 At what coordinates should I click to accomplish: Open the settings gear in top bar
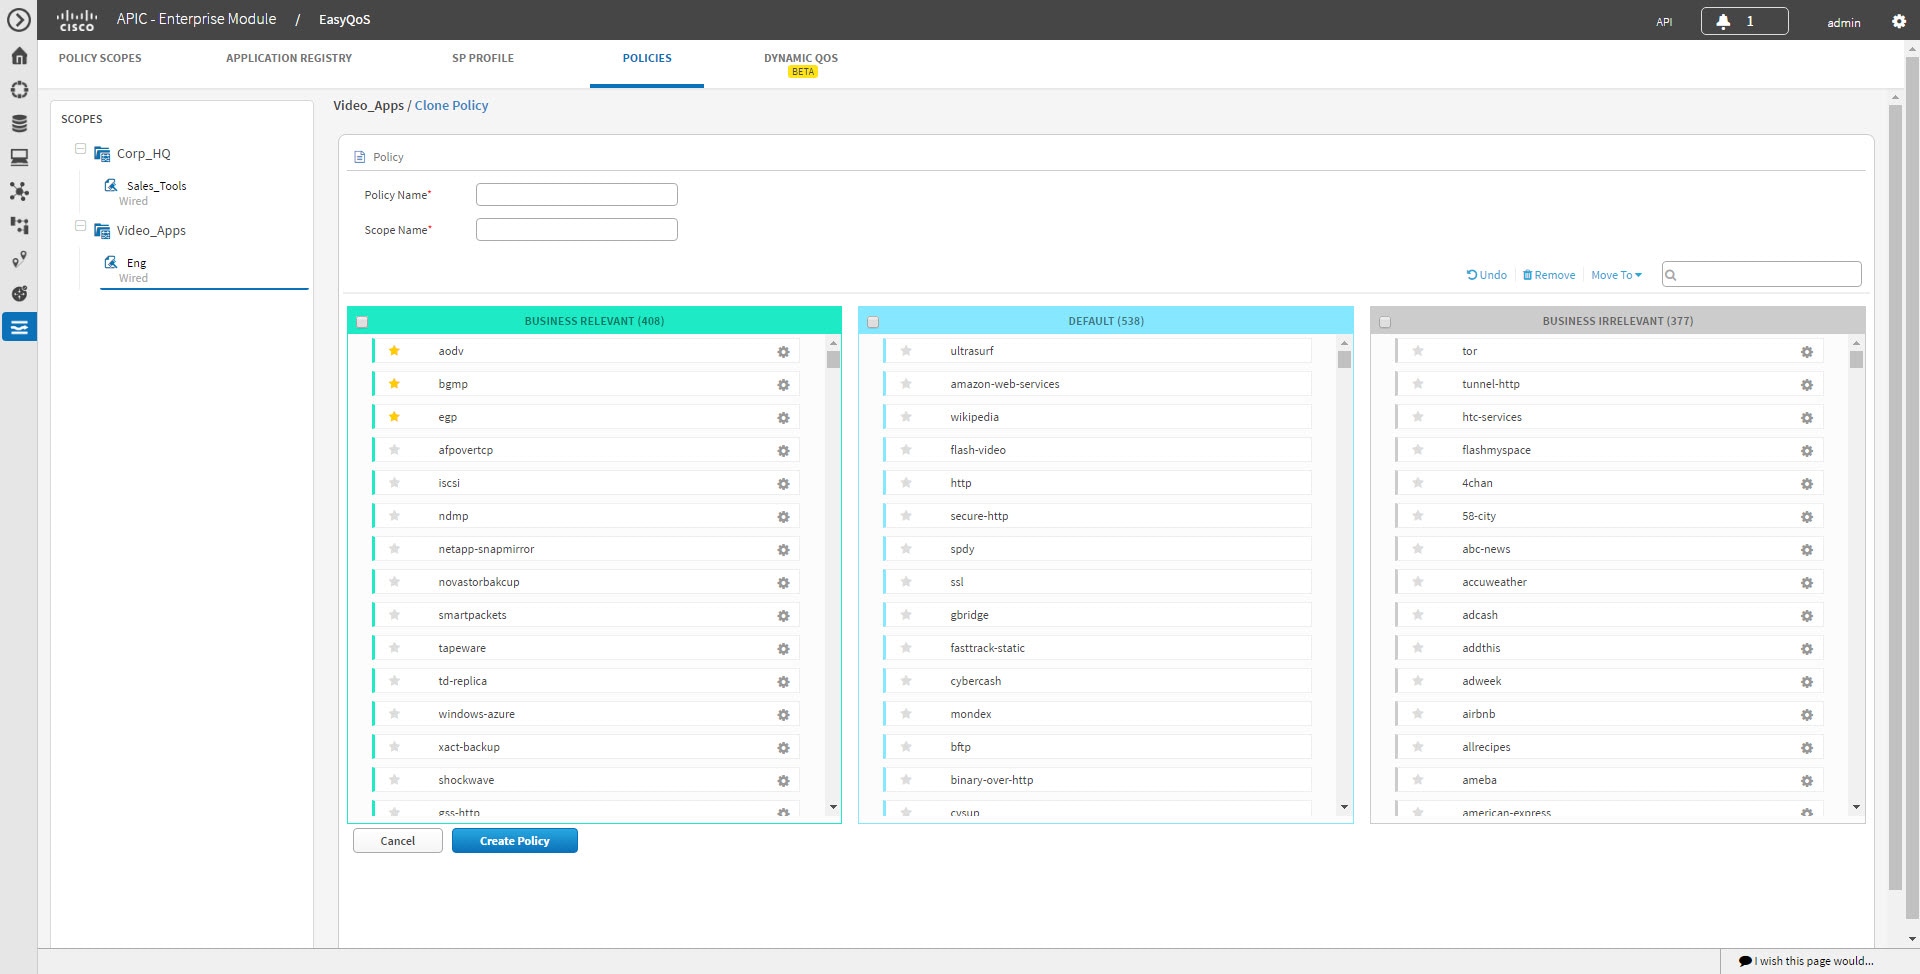1899,21
